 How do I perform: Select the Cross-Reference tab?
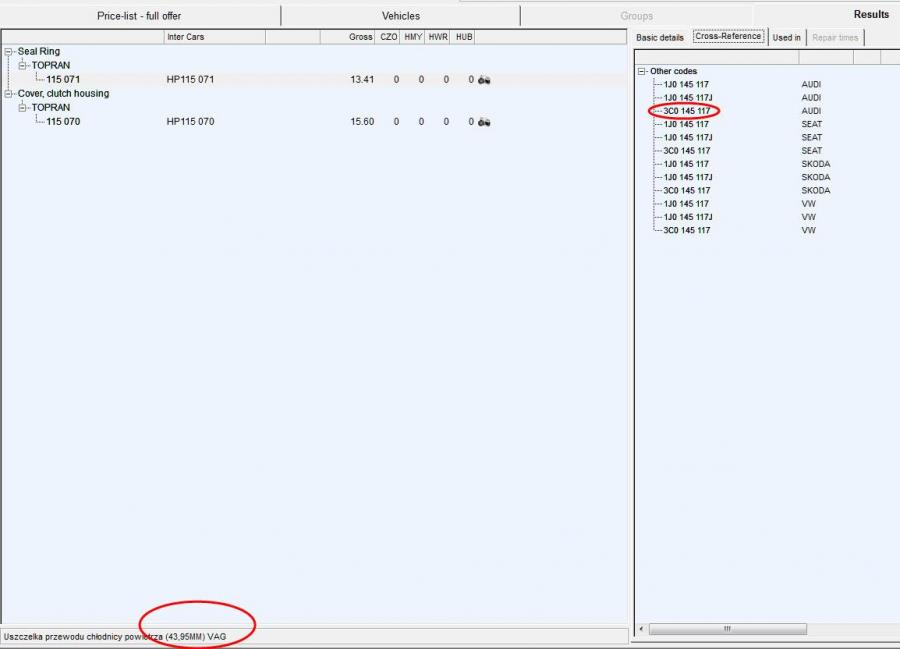pyautogui.click(x=728, y=37)
